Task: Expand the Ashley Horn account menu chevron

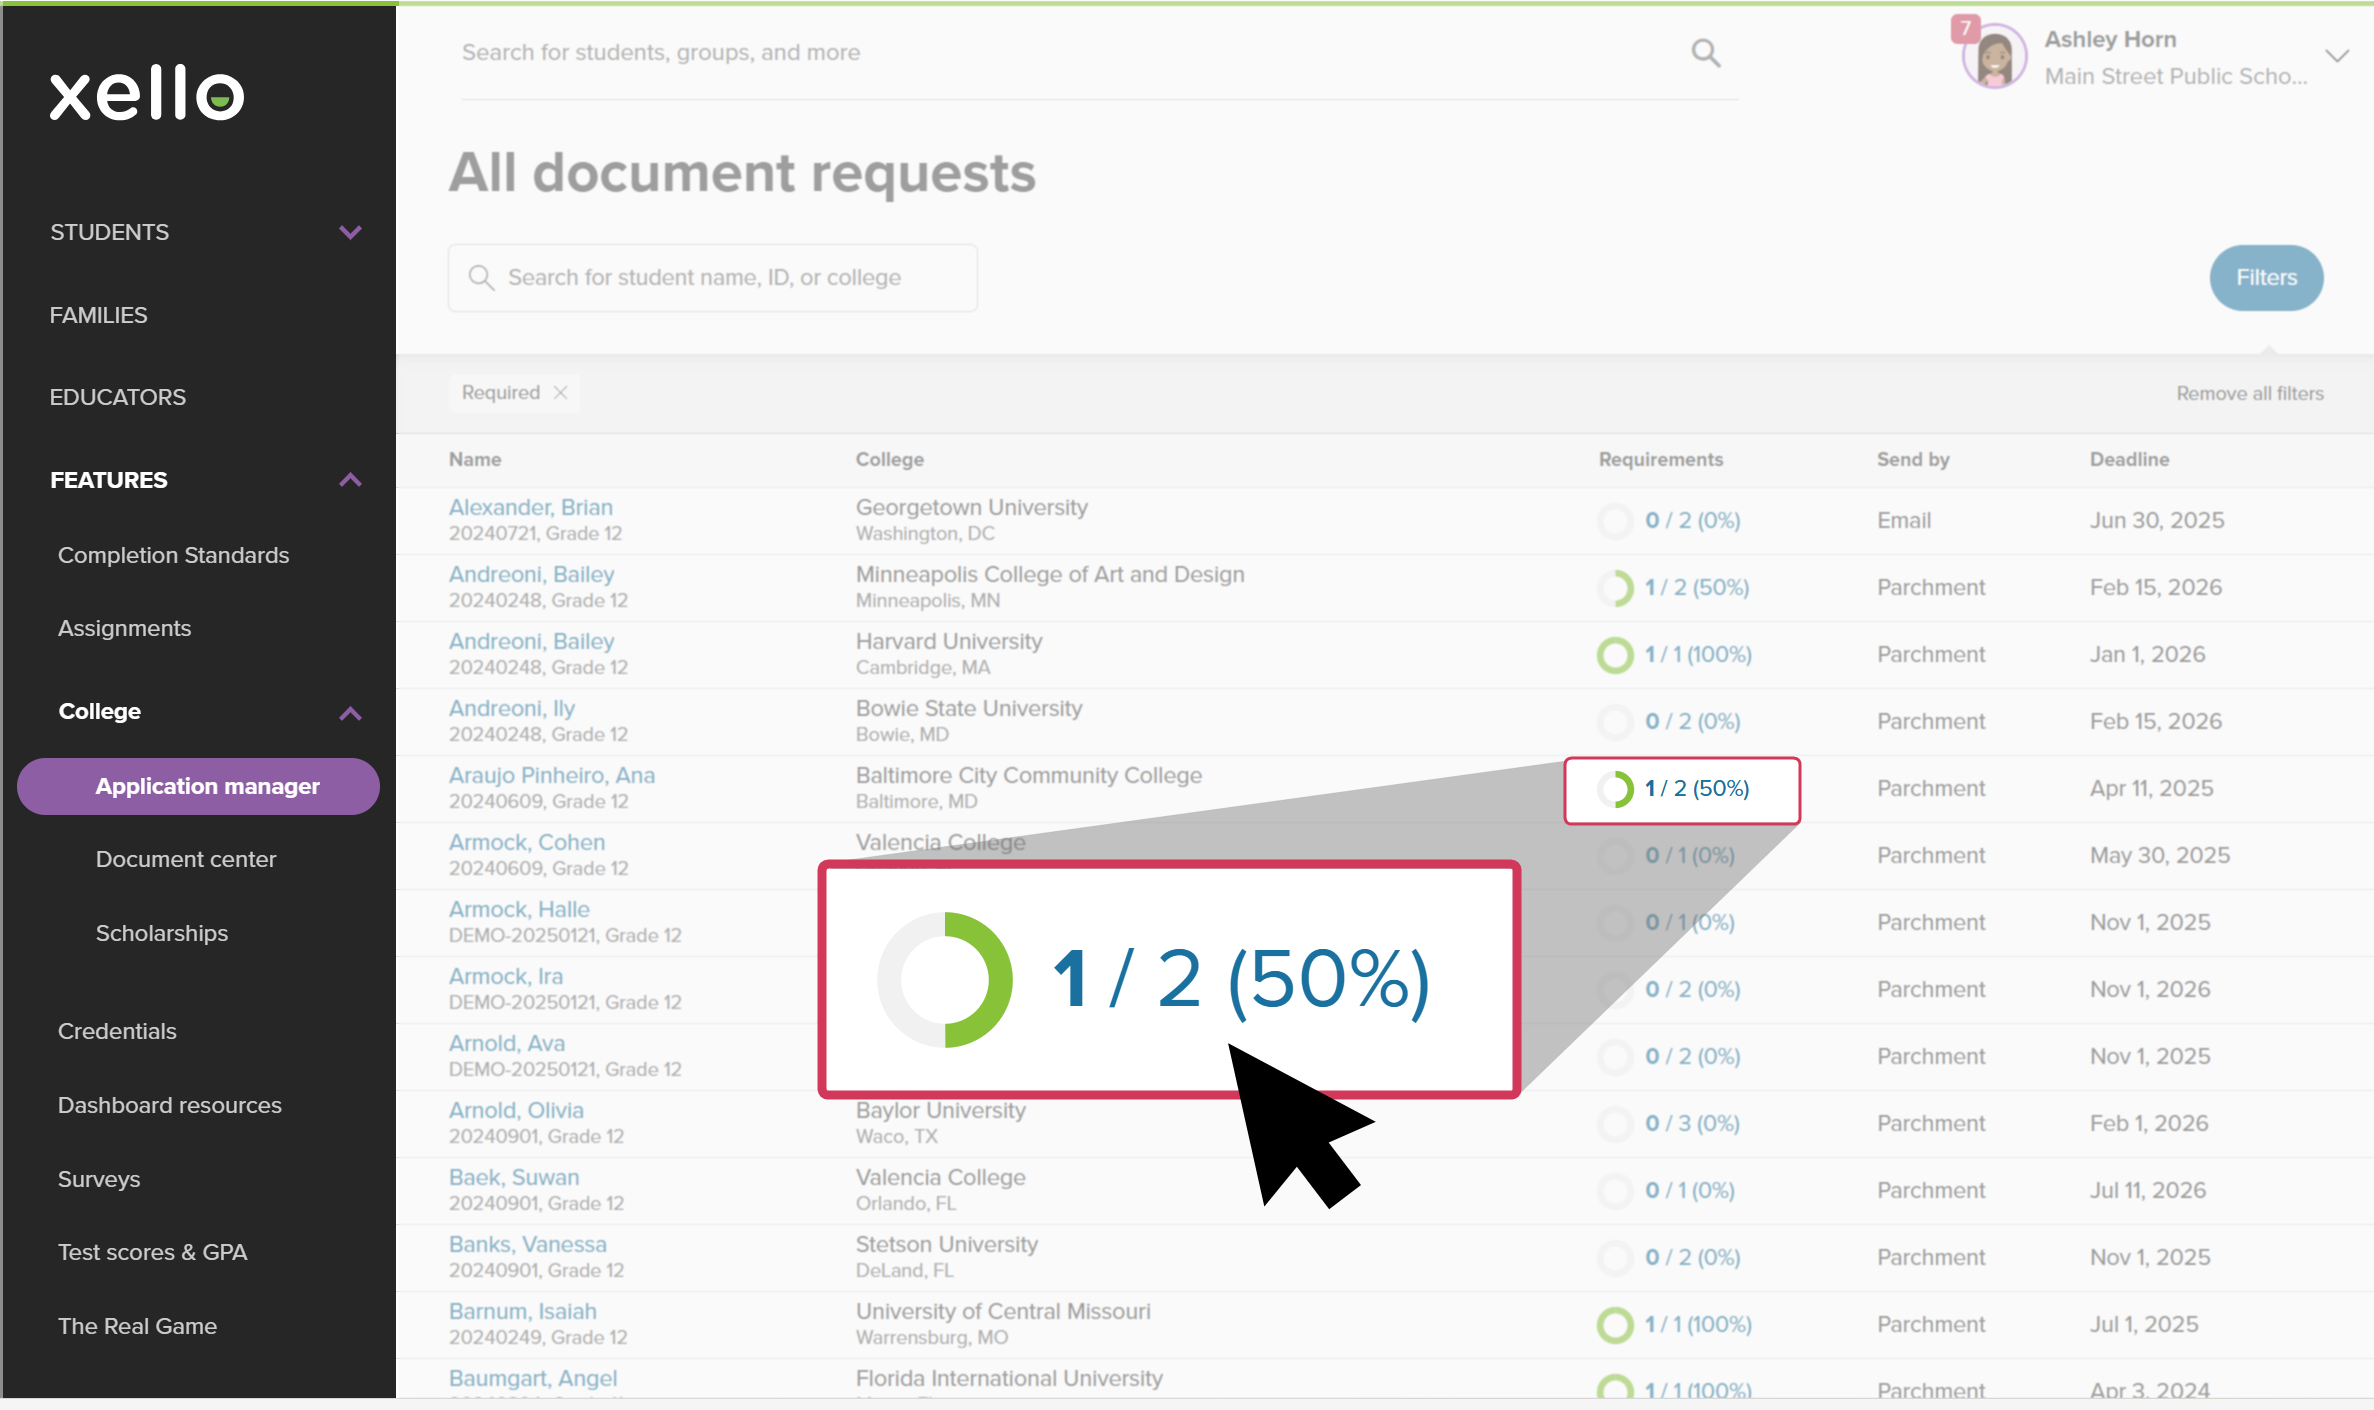Action: 2337,56
